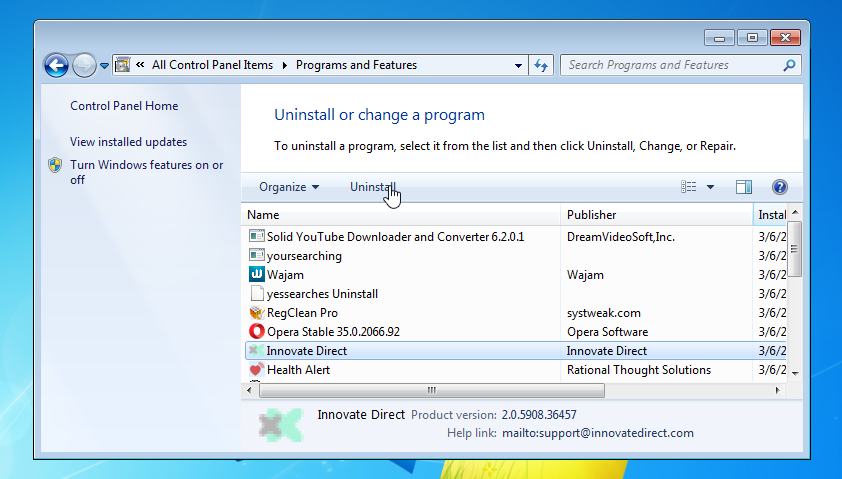Image resolution: width=842 pixels, height=479 pixels.
Task: Open View installed updates link
Action: 128,142
